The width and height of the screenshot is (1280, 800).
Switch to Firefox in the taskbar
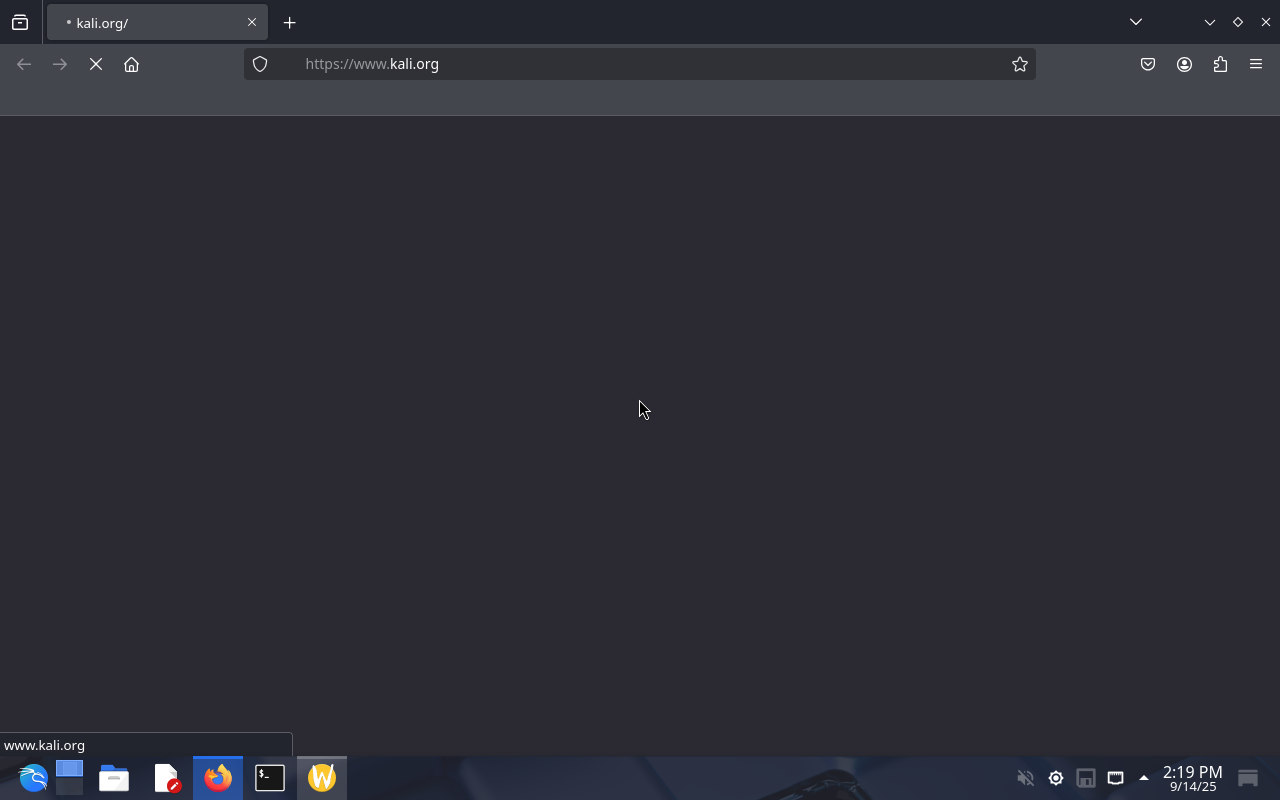[218, 777]
